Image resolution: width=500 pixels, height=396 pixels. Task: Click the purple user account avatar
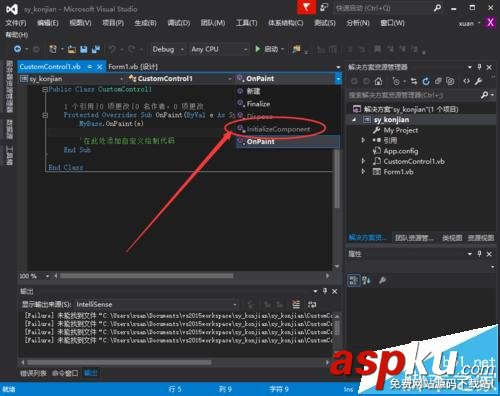[x=490, y=23]
